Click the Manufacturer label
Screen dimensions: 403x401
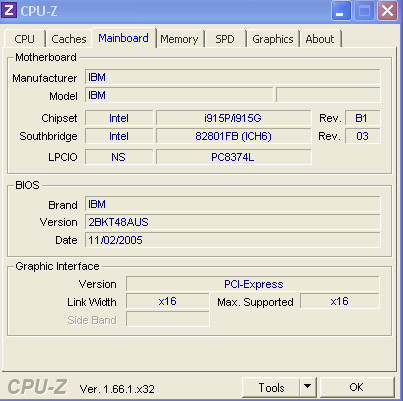click(45, 78)
